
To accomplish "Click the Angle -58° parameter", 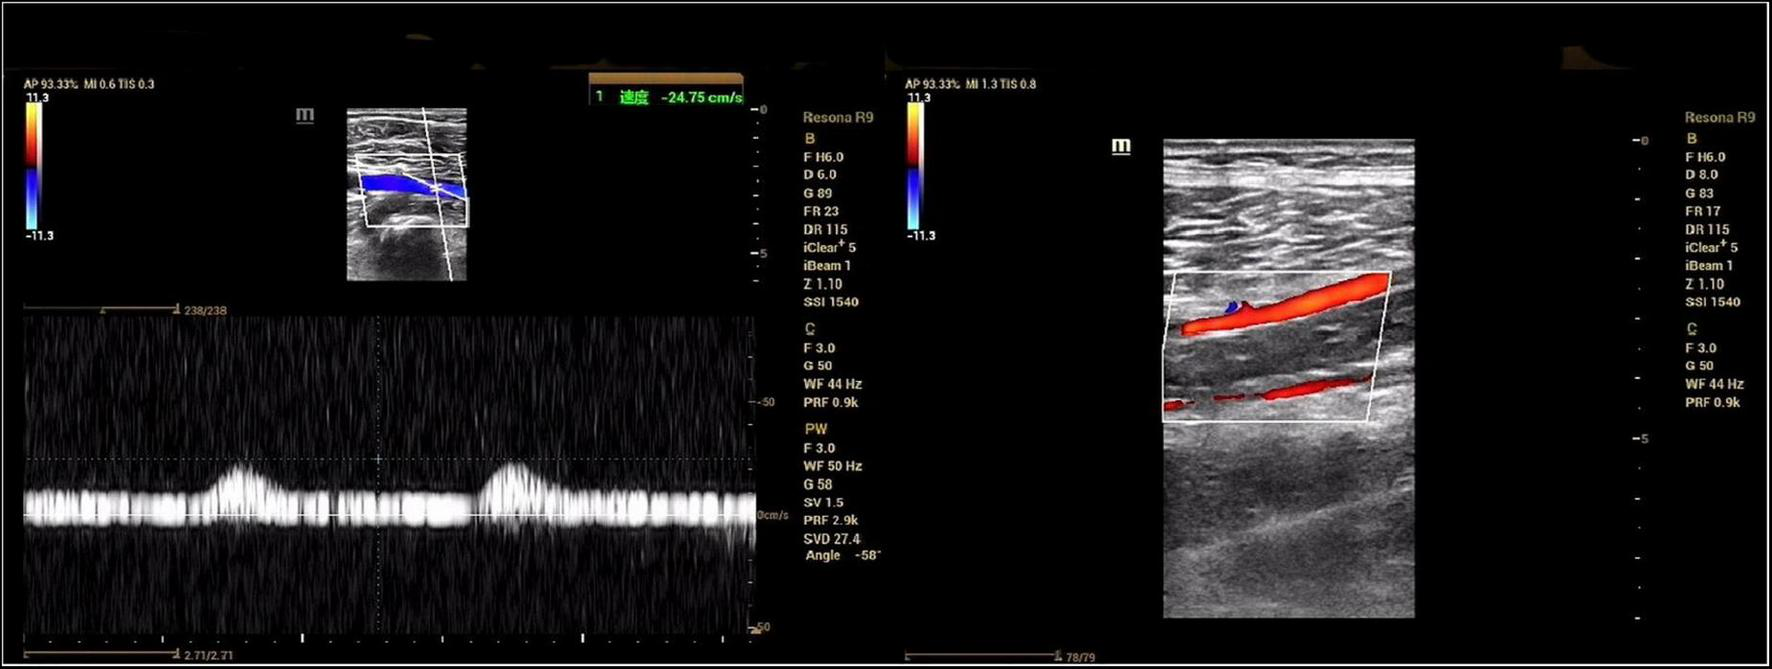I will [842, 555].
